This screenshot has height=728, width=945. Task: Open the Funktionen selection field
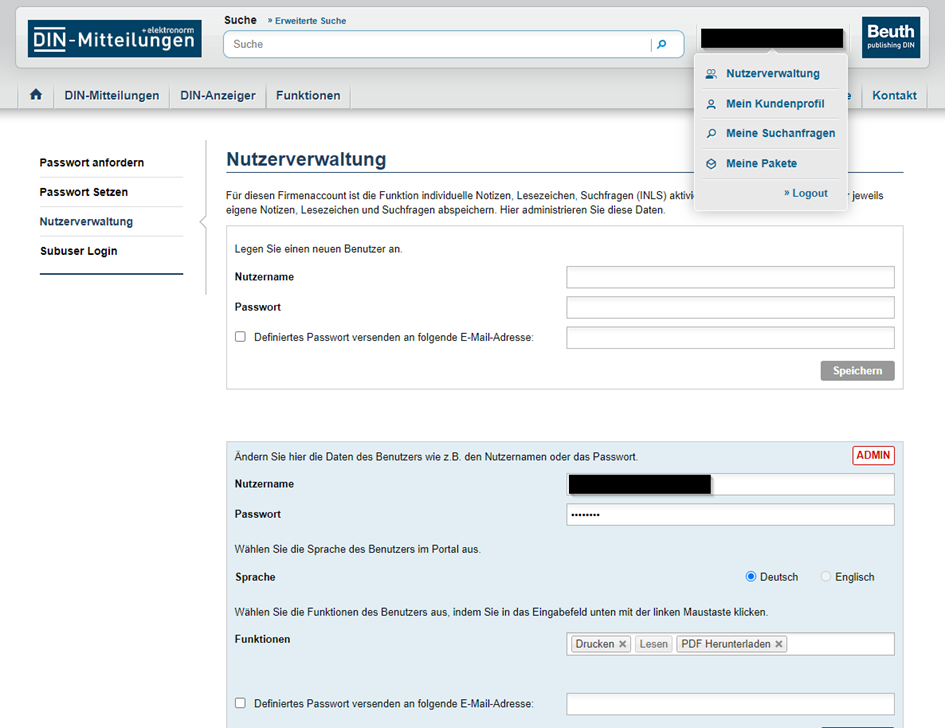(840, 644)
